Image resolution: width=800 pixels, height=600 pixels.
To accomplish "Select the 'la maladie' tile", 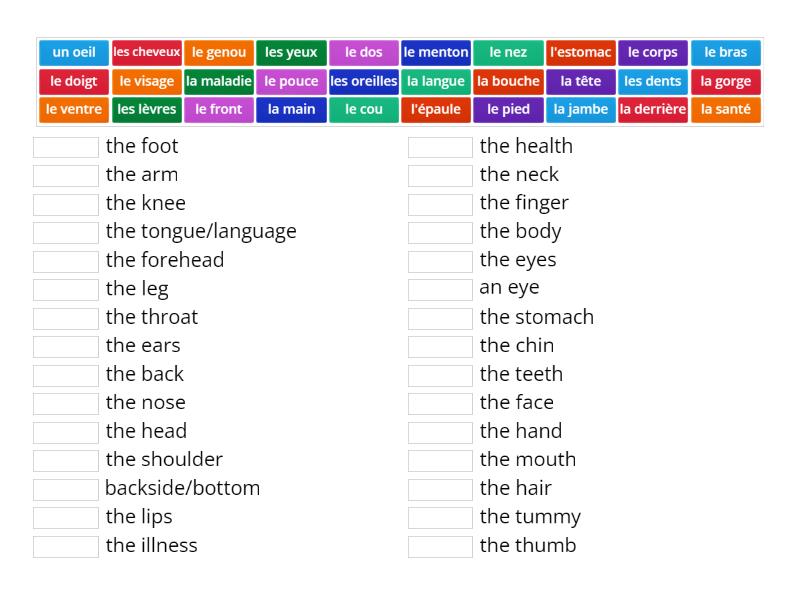I will click(218, 82).
